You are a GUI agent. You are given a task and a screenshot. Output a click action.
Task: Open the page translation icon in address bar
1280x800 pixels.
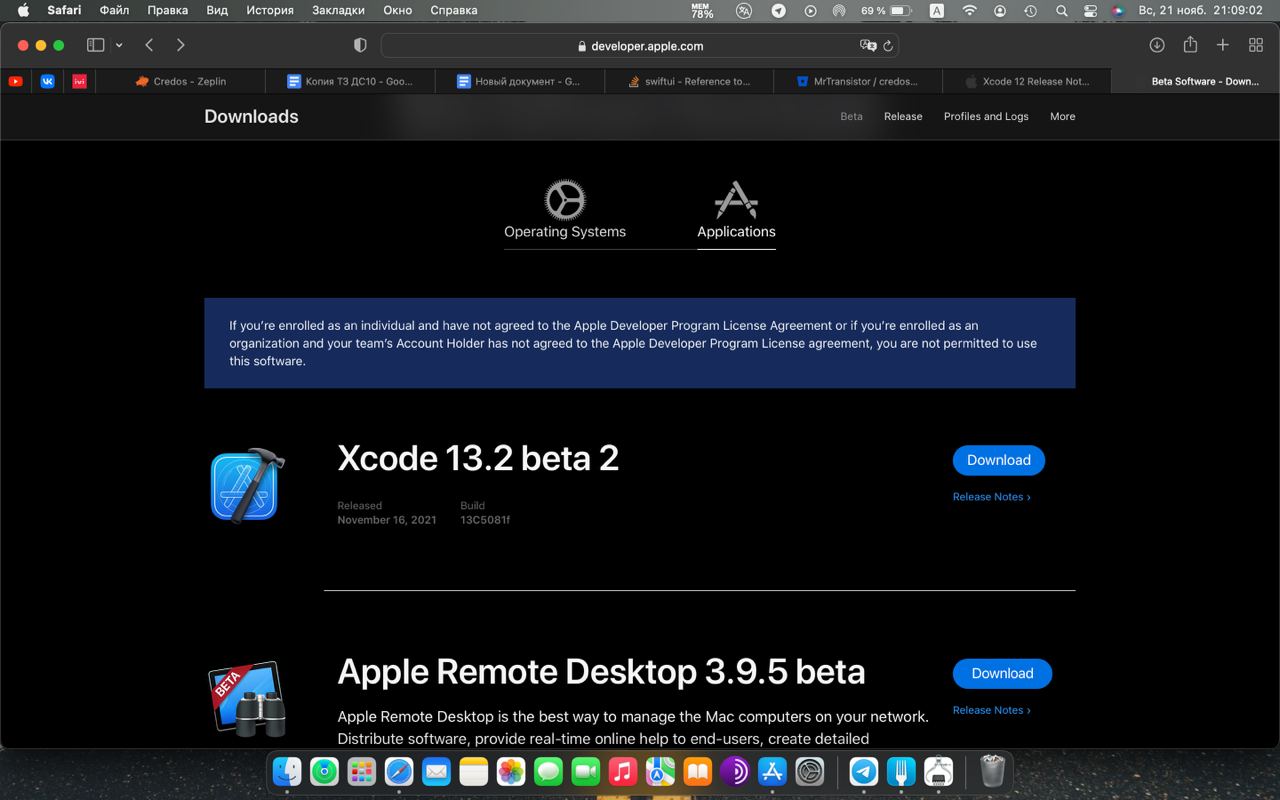click(x=868, y=45)
